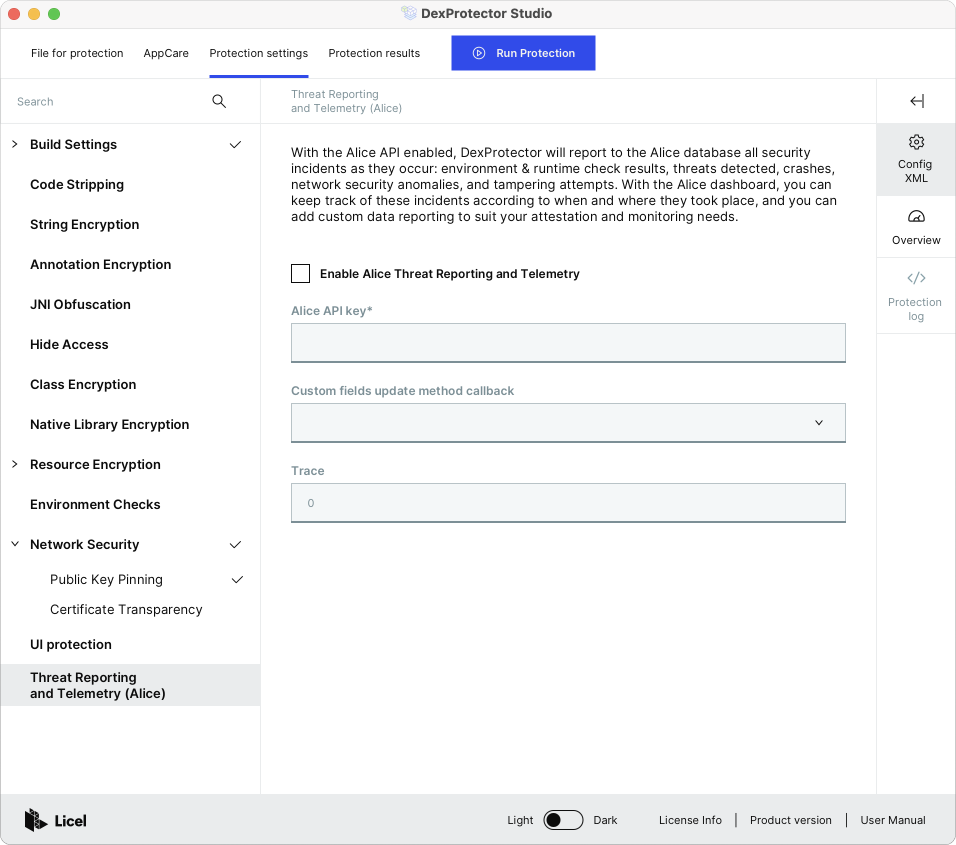This screenshot has width=956, height=845.
Task: Open Certificate Transparency settings
Action: 126,610
